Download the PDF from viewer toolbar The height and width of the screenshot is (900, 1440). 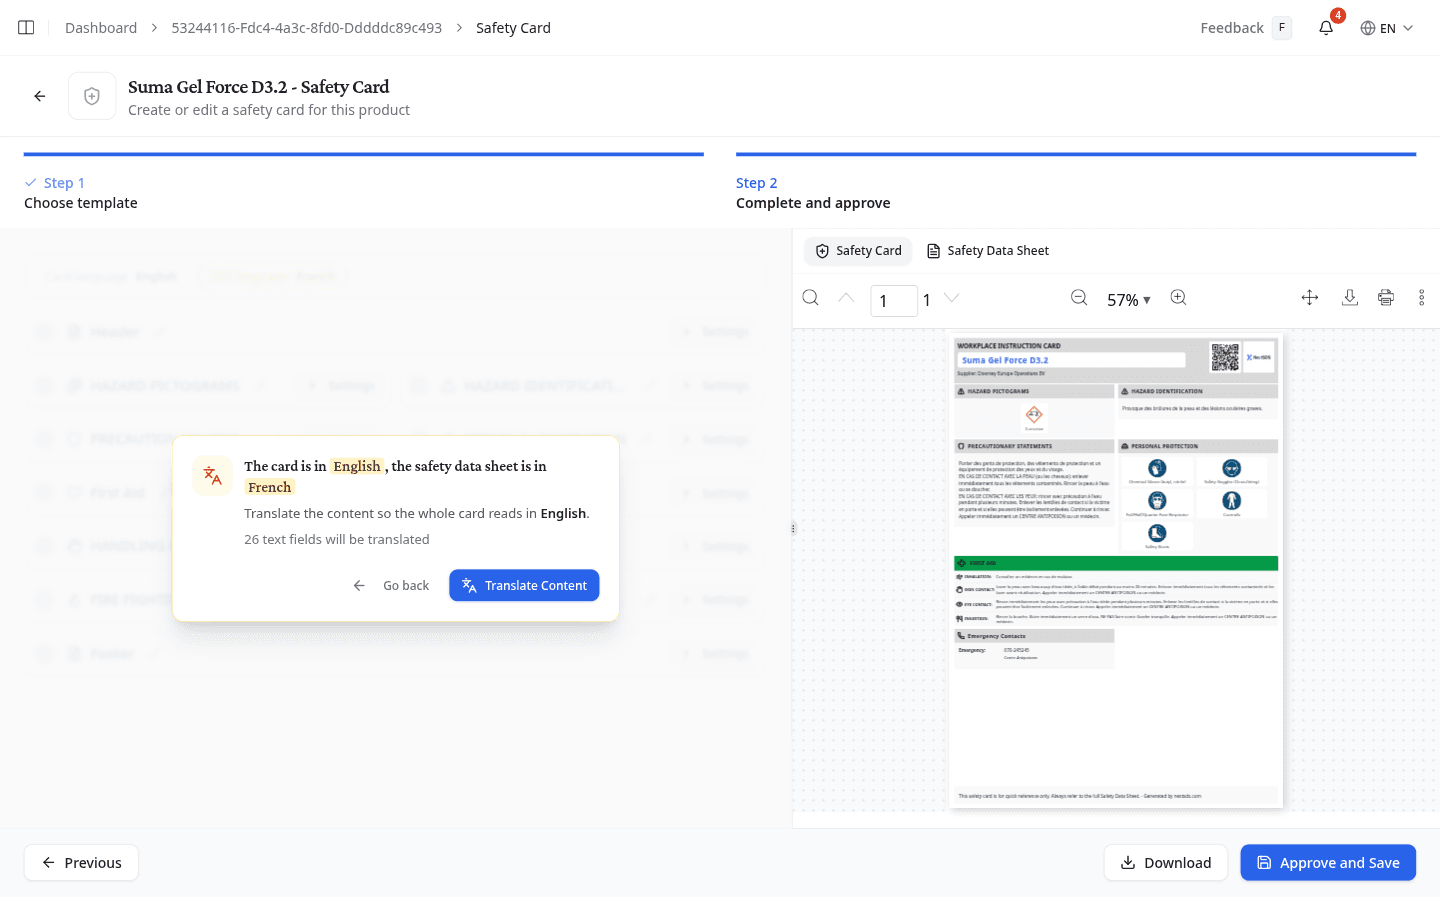tap(1350, 298)
